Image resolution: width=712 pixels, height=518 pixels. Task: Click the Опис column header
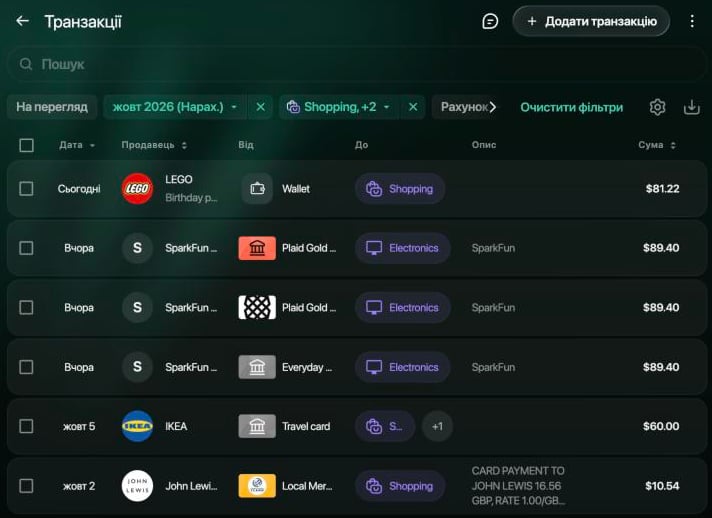484,145
